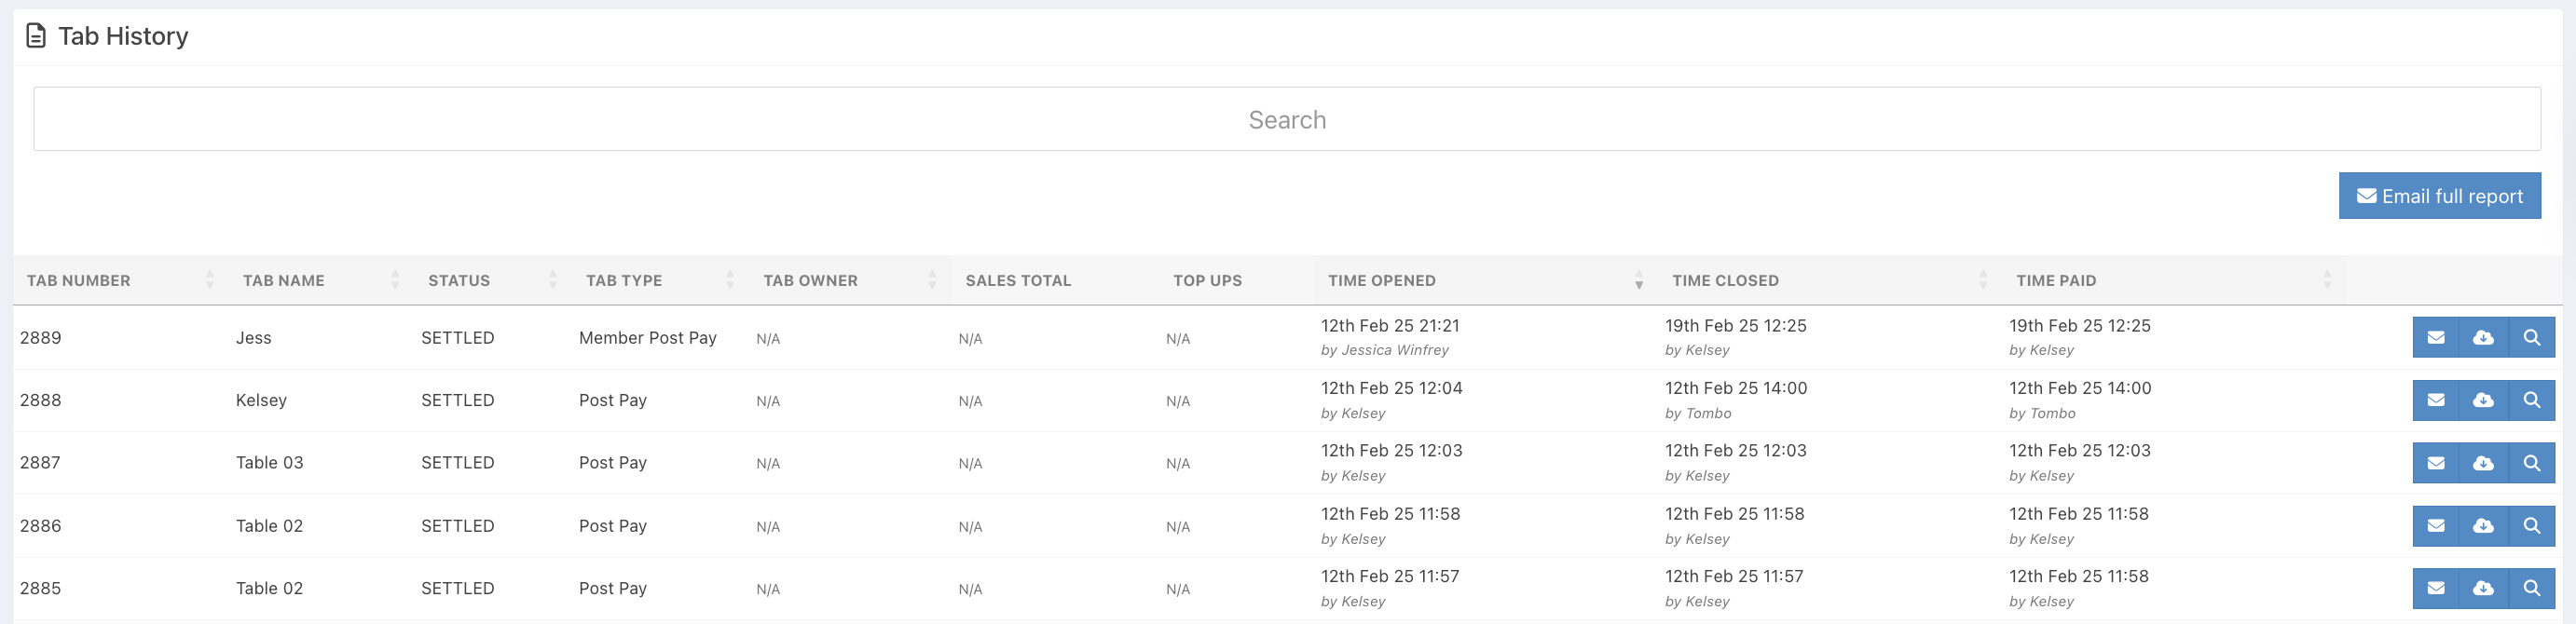The image size is (2576, 624).
Task: Focus the Search input field
Action: [x=1287, y=120]
